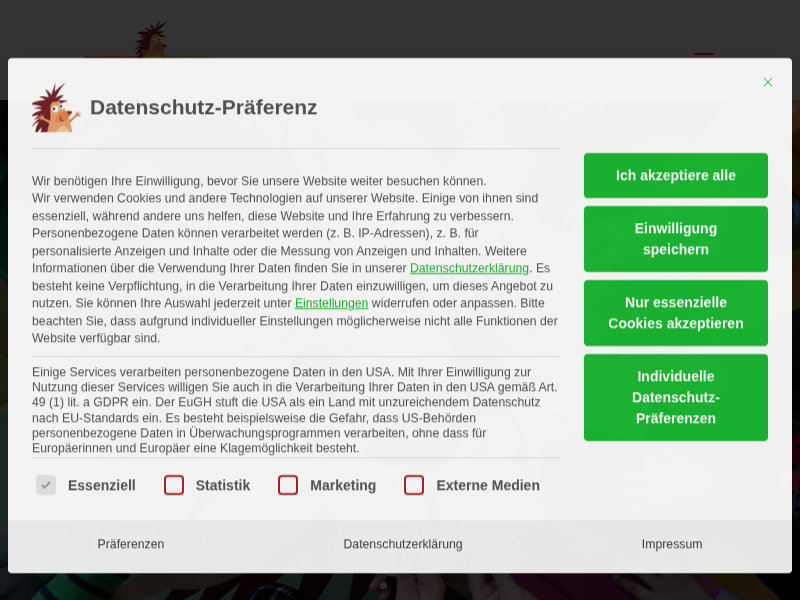800x600 pixels.
Task: Click the underlined Einstellungen link
Action: coord(331,303)
